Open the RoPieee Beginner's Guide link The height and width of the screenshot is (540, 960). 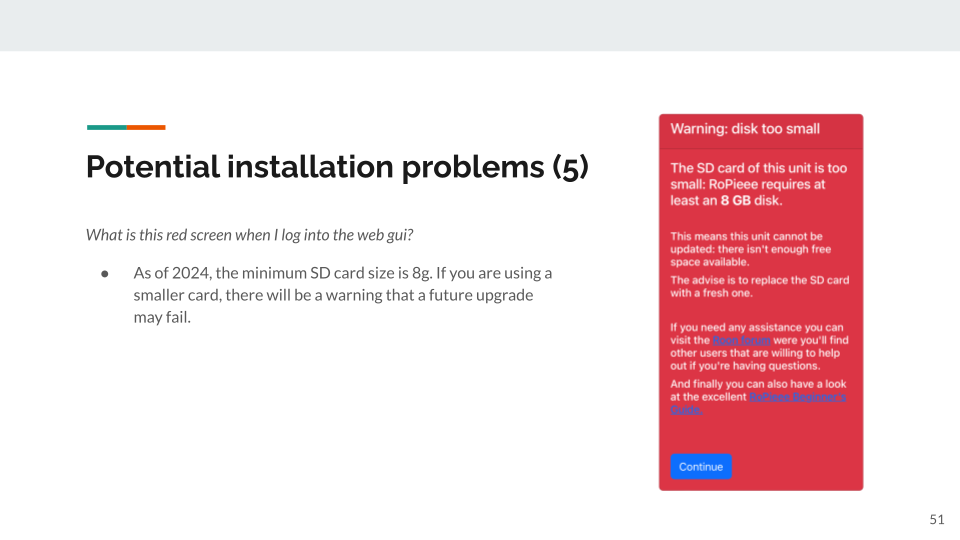759,403
